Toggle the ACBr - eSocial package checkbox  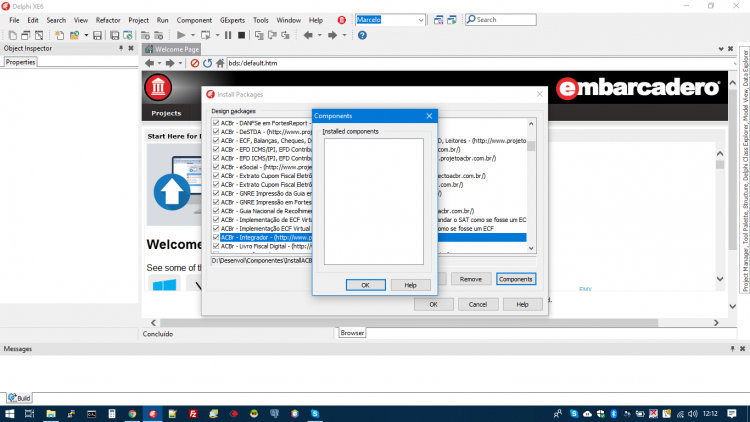coord(216,167)
